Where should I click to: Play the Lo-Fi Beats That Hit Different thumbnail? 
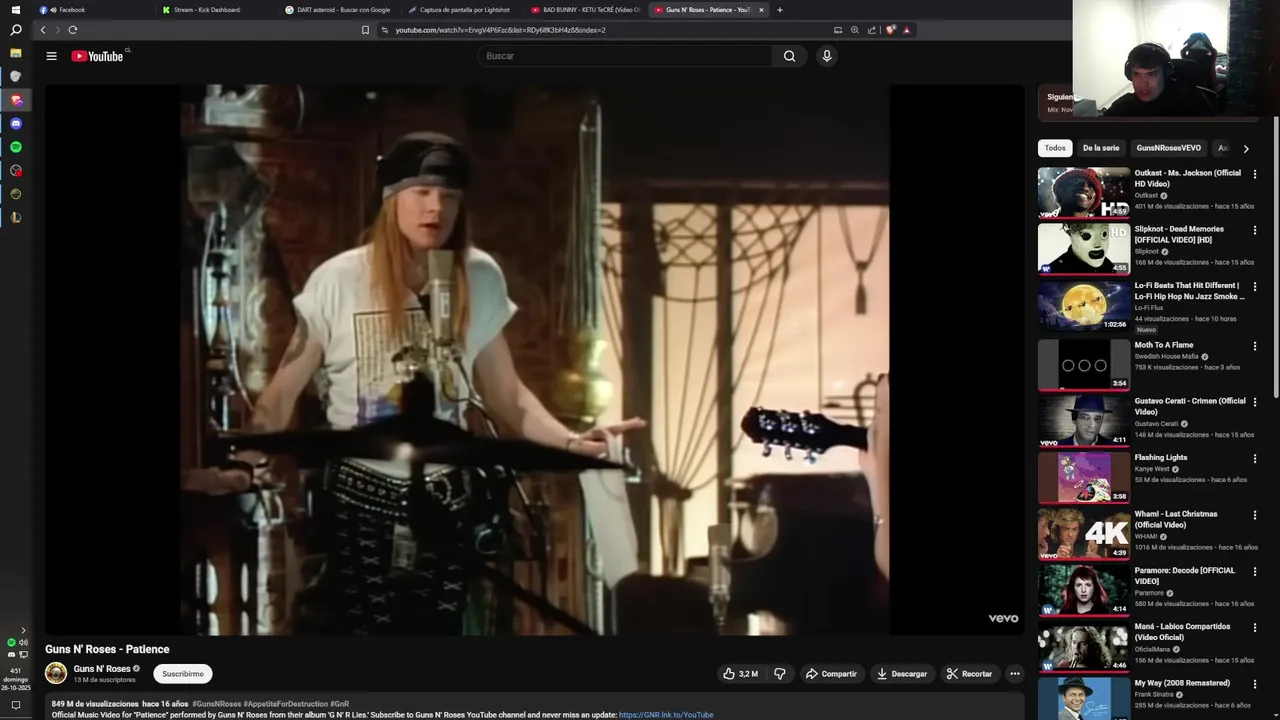pos(1084,305)
